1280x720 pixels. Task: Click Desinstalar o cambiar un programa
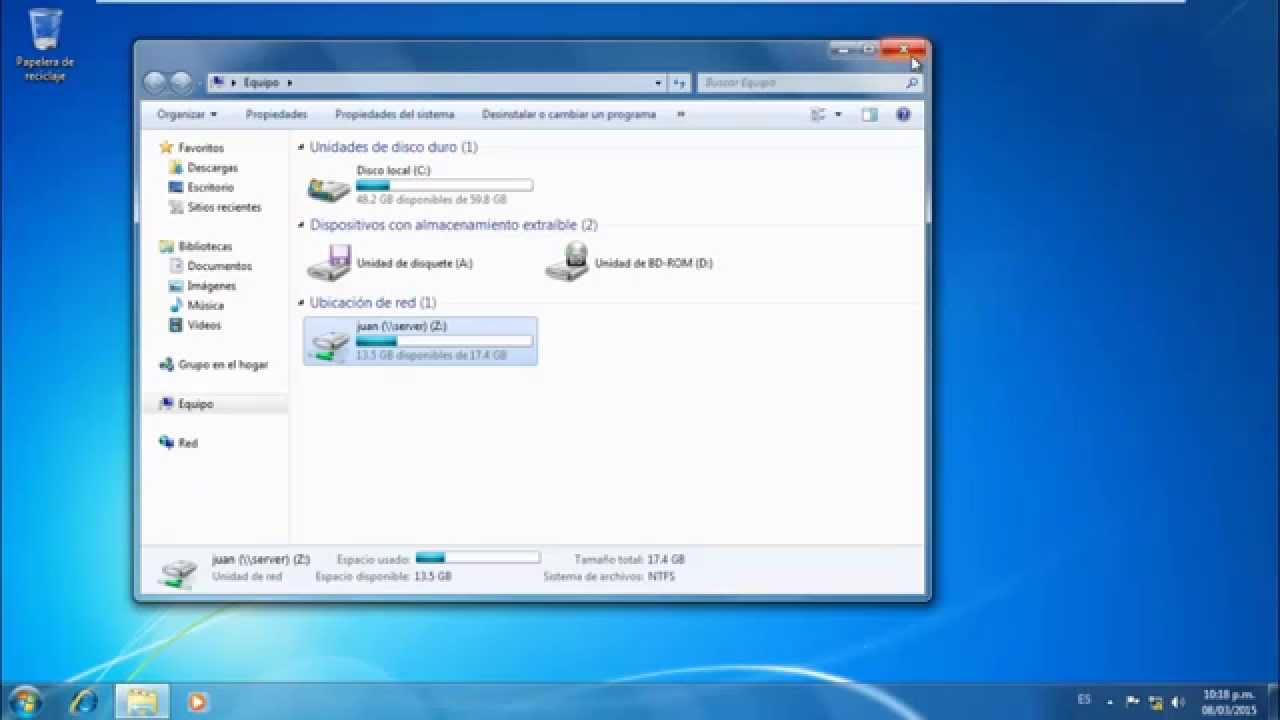(569, 115)
